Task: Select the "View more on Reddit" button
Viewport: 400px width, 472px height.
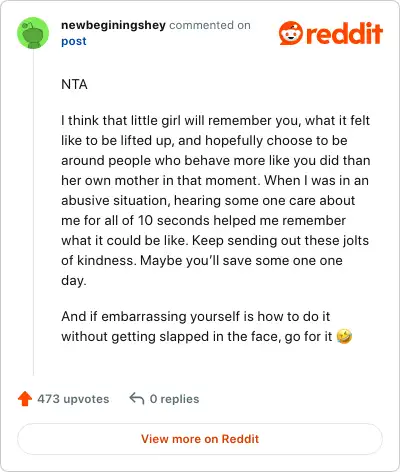Action: point(200,439)
